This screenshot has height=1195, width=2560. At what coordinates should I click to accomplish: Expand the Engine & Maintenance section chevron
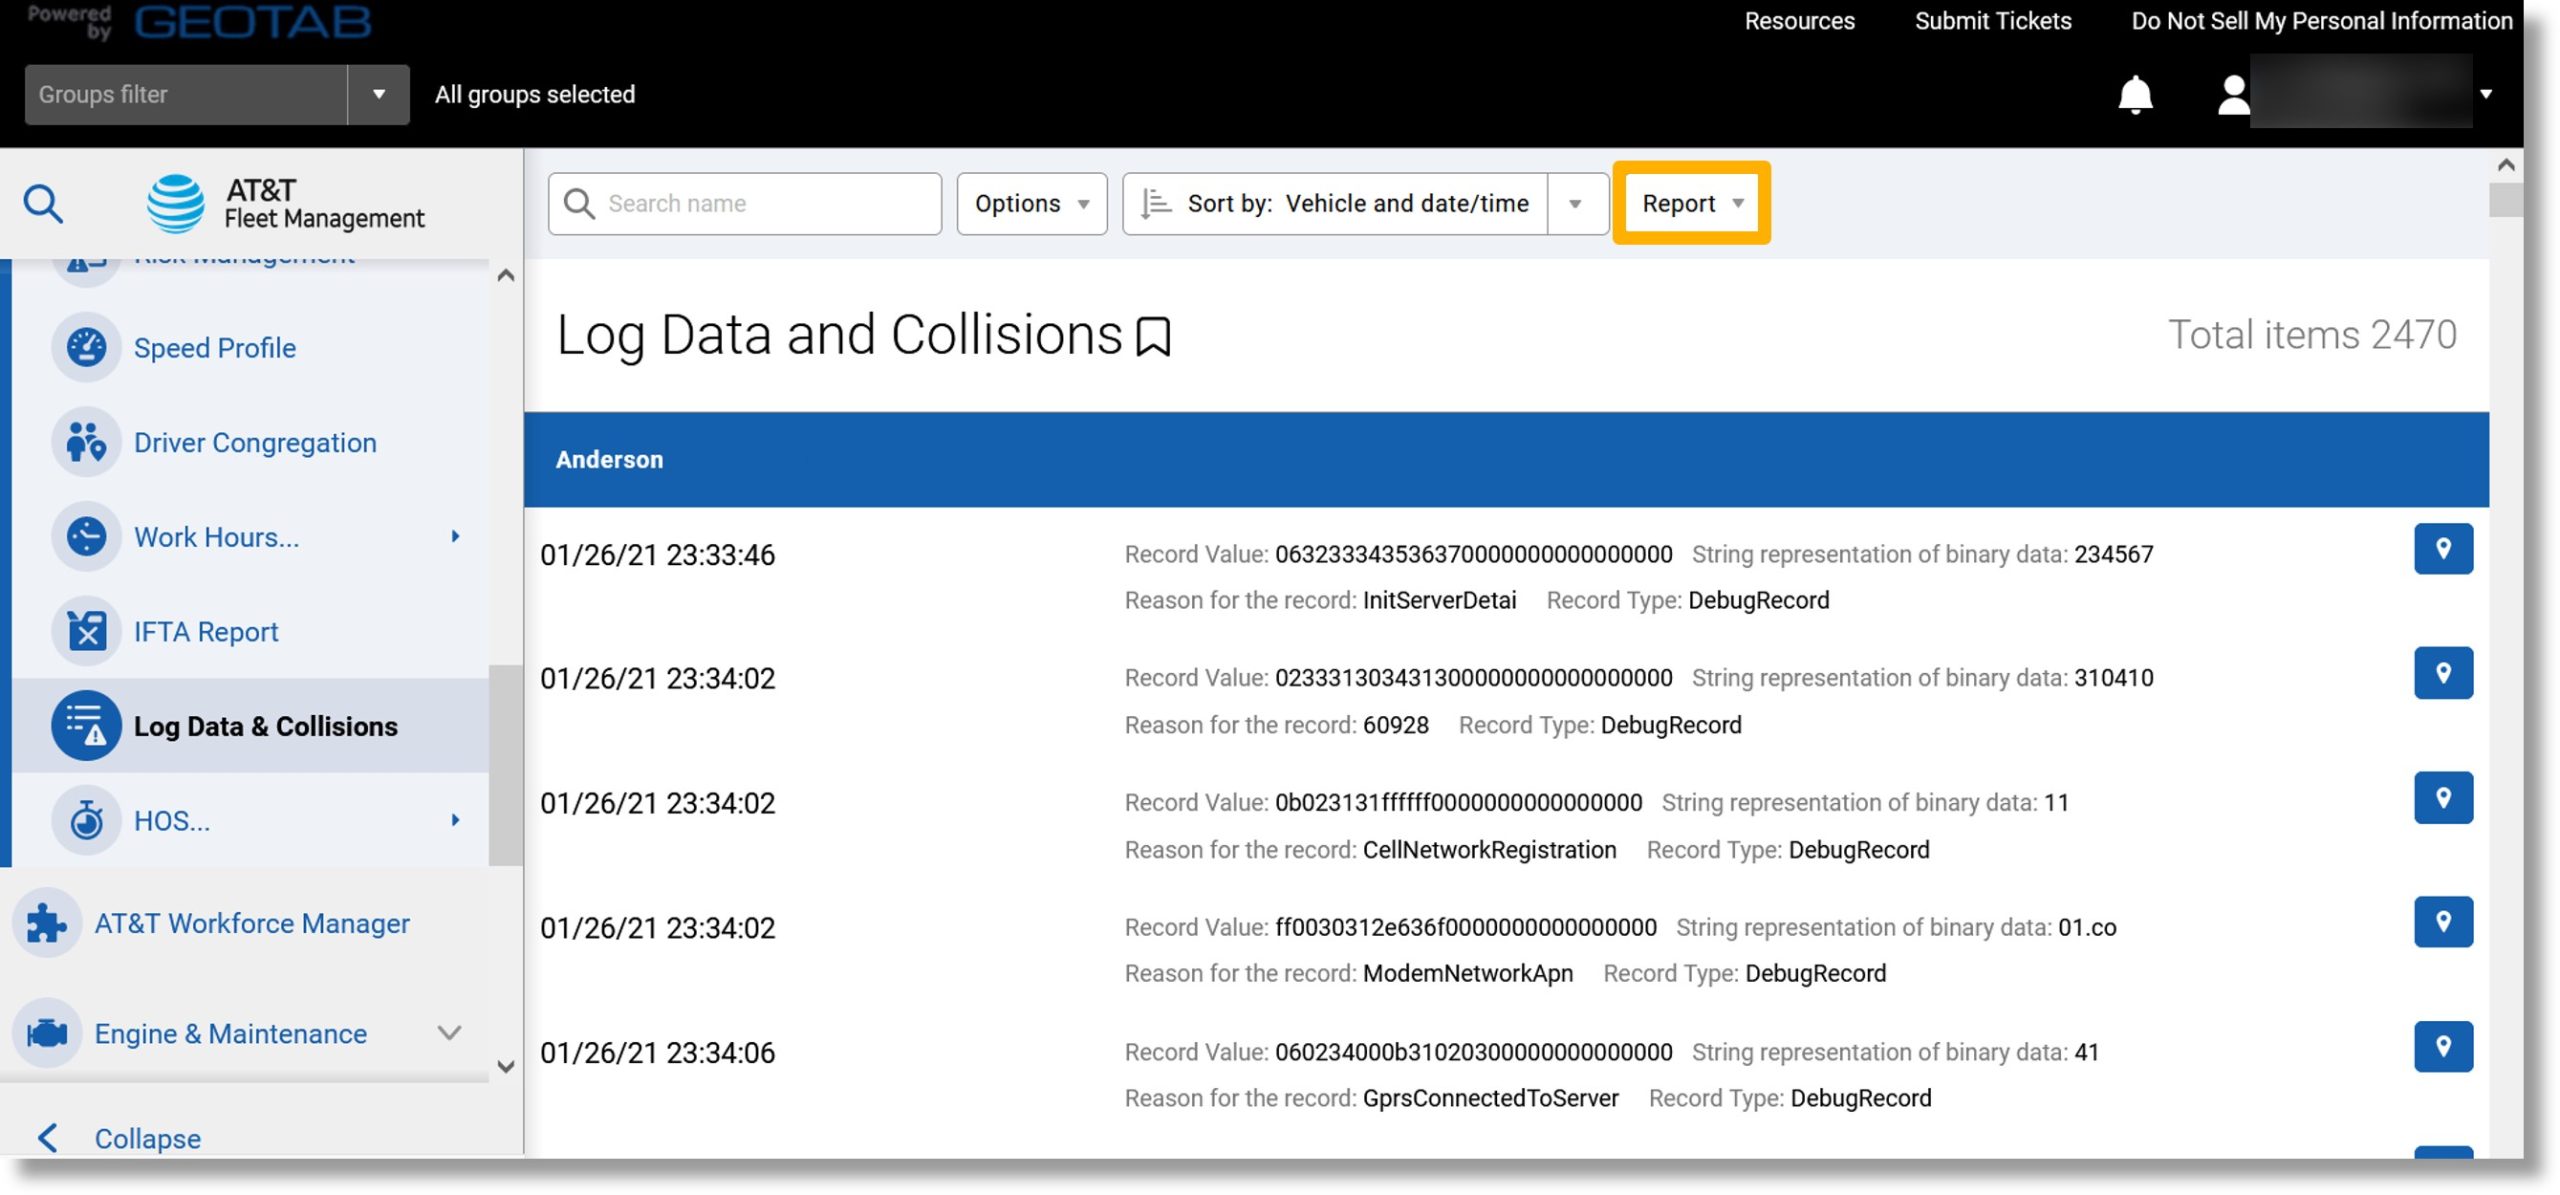tap(450, 1033)
